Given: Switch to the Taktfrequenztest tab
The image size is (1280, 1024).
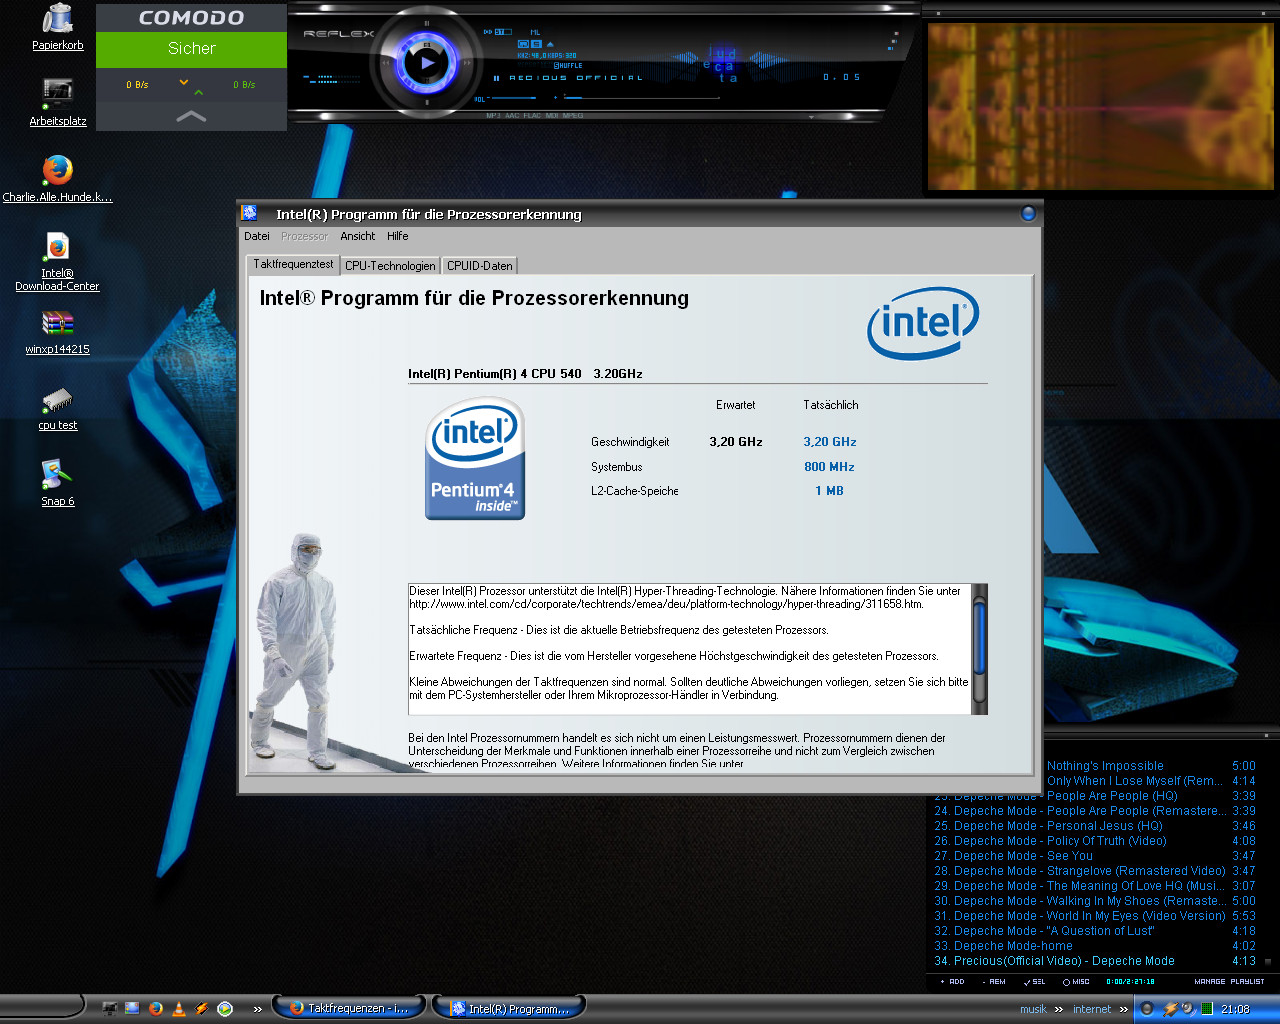Looking at the screenshot, I should pos(293,264).
